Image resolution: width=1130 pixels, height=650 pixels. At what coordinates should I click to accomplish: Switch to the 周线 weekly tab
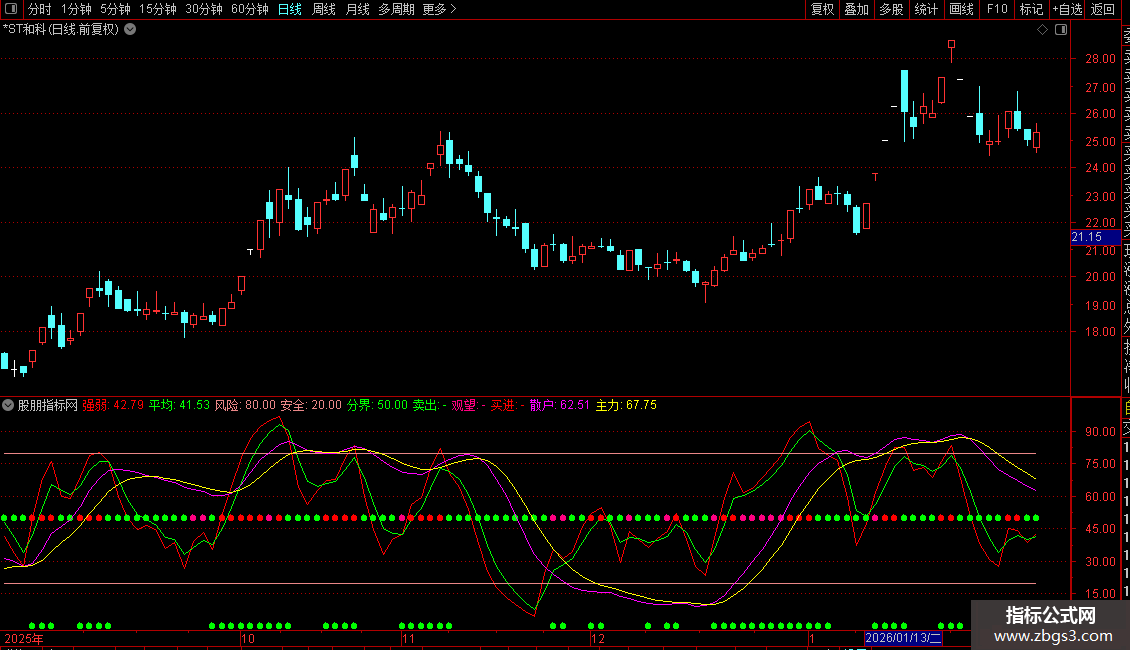pos(324,9)
